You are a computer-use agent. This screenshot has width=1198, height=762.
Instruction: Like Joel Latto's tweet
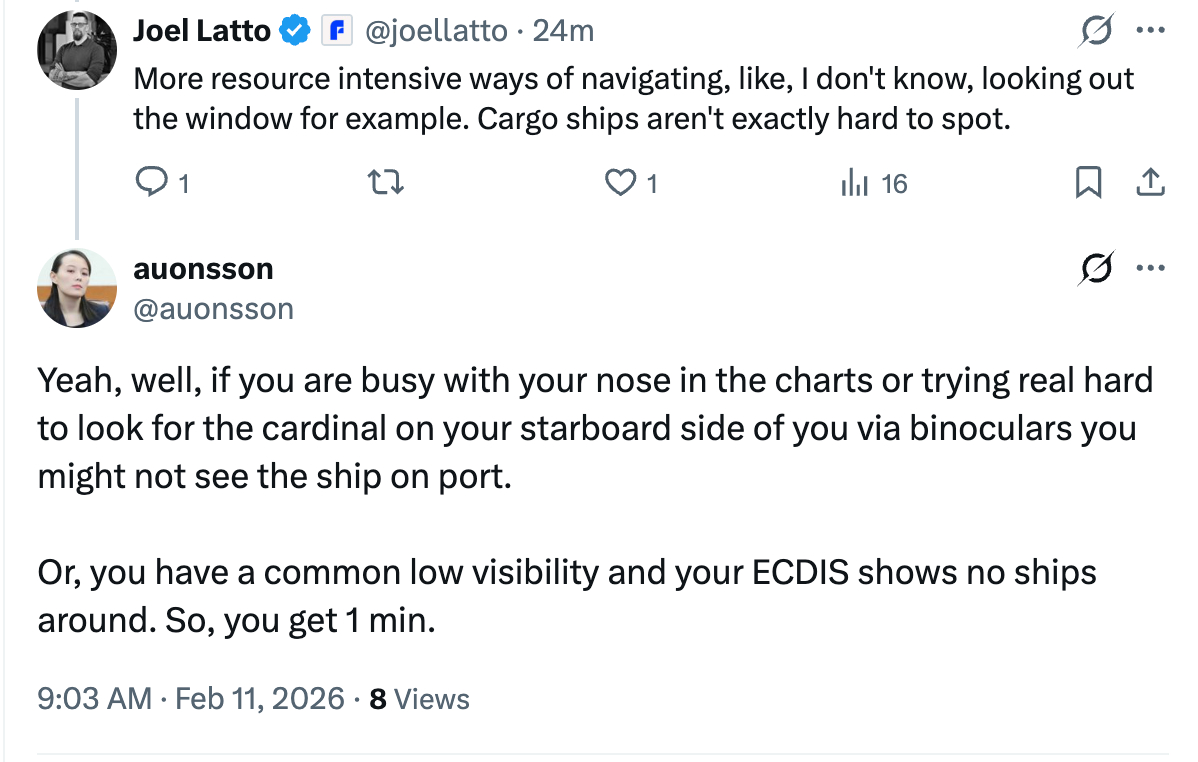point(622,183)
